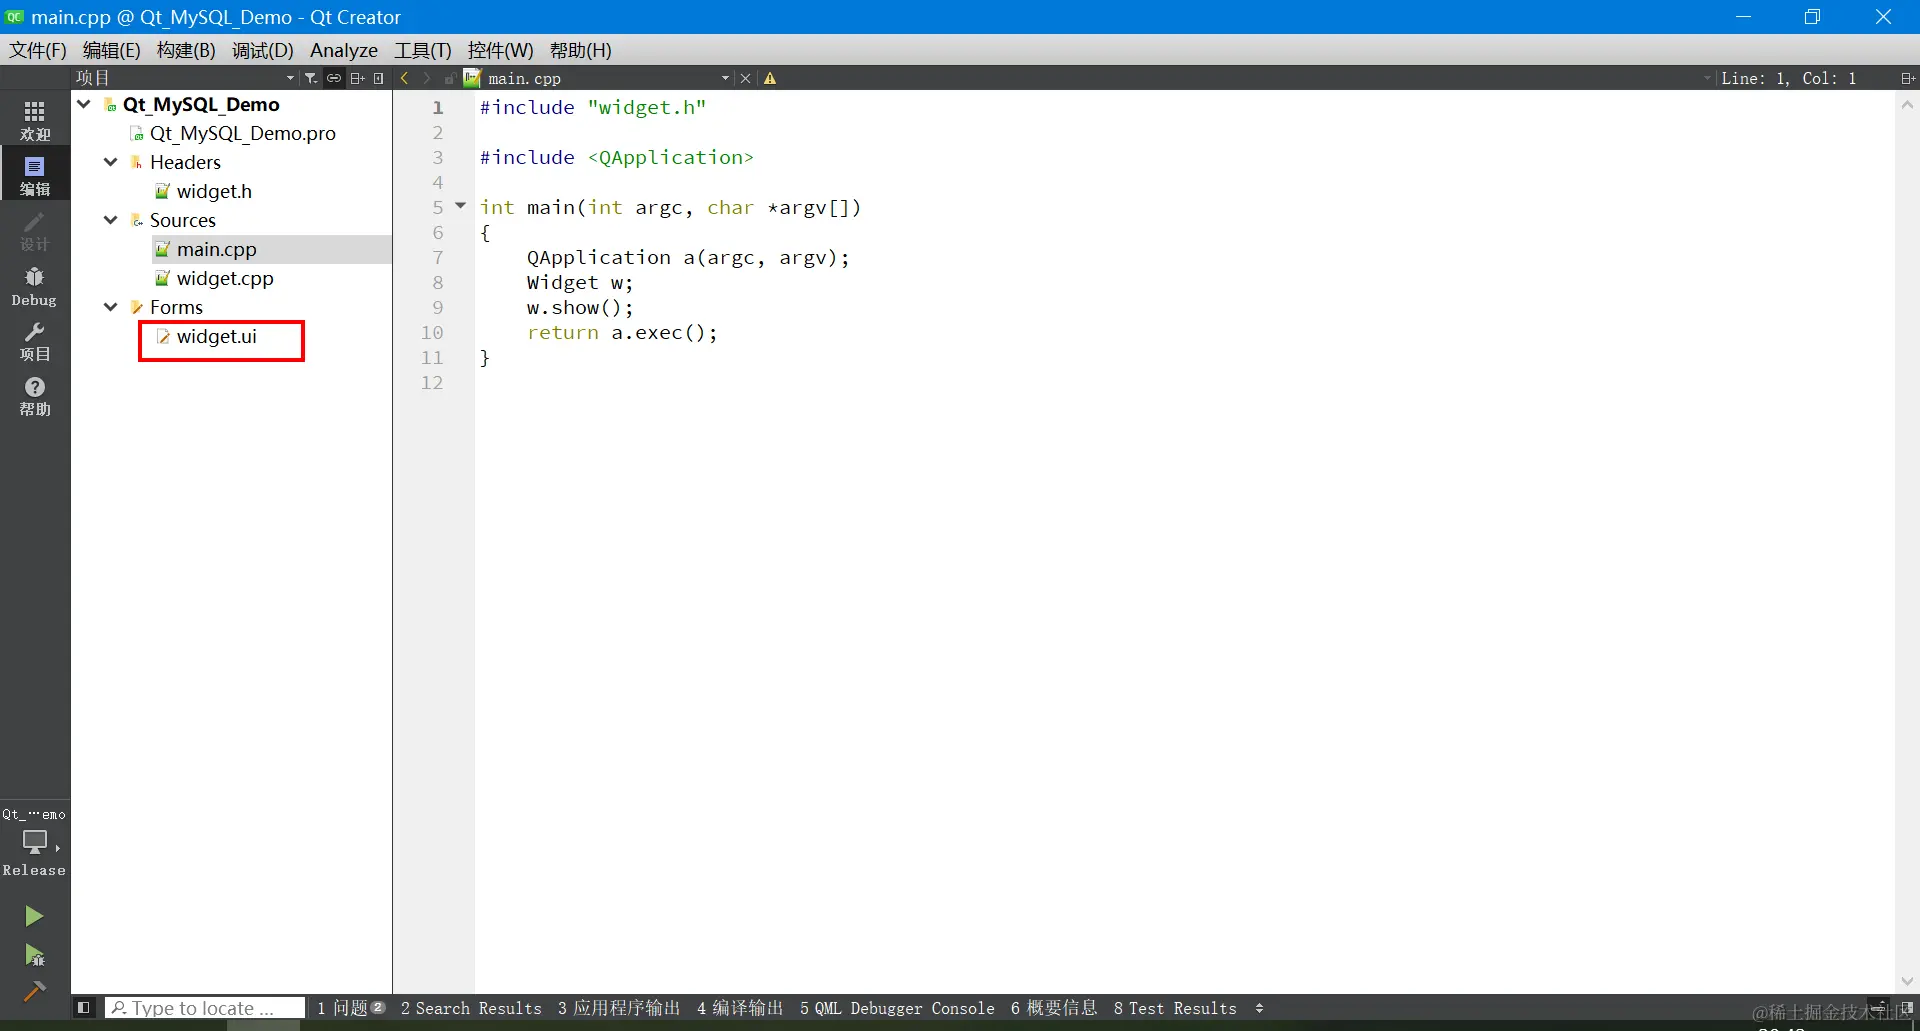Viewport: 1920px width, 1031px height.
Task: Place cursor on 'return a.exec();' line
Action: click(x=622, y=333)
